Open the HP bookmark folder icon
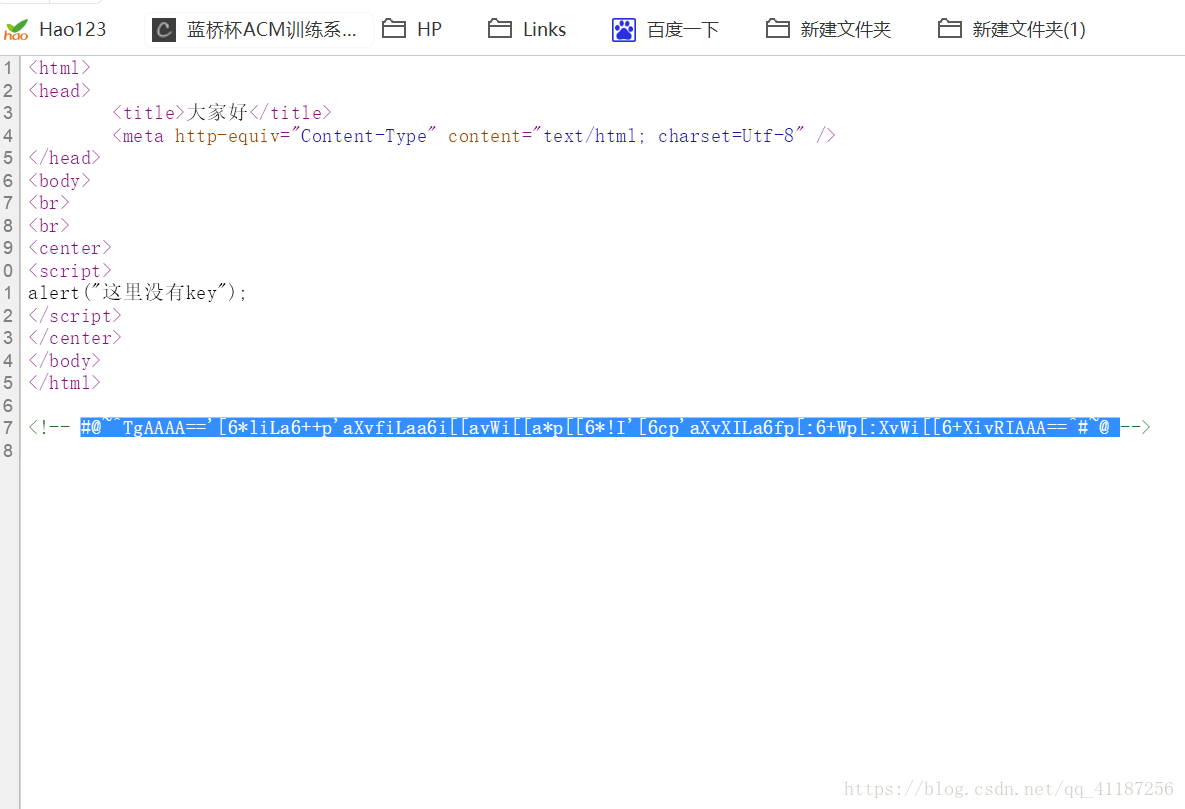The width and height of the screenshot is (1185, 809). pyautogui.click(x=394, y=29)
